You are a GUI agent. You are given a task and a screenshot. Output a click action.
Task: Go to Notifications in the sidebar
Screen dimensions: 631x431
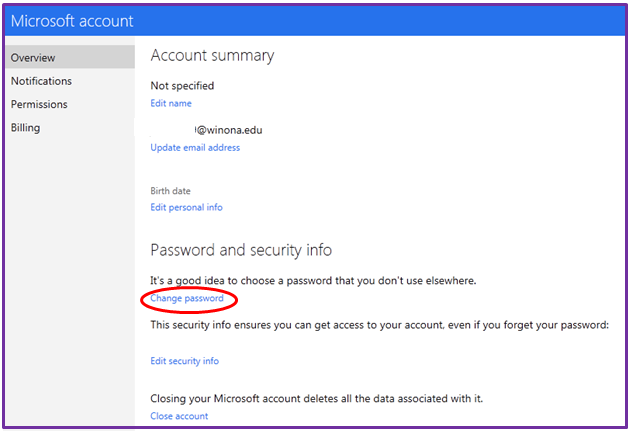click(41, 81)
